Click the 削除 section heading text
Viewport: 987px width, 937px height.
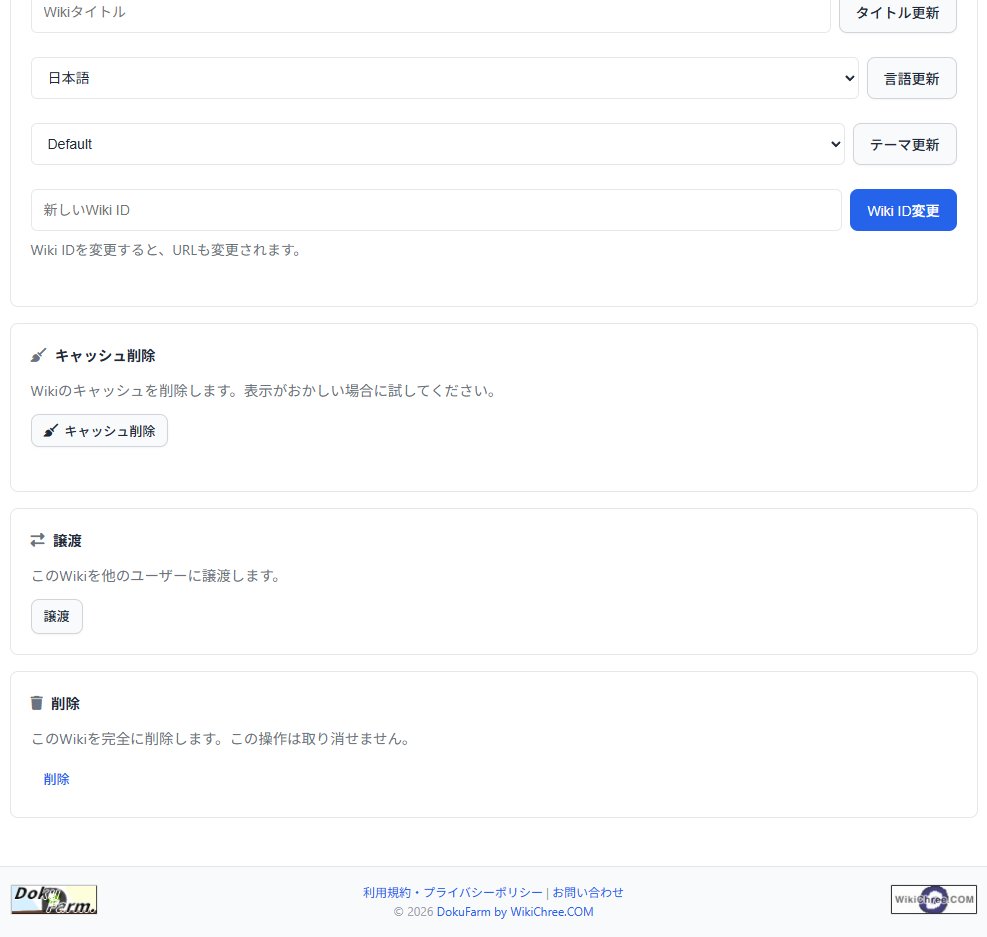click(x=65, y=704)
